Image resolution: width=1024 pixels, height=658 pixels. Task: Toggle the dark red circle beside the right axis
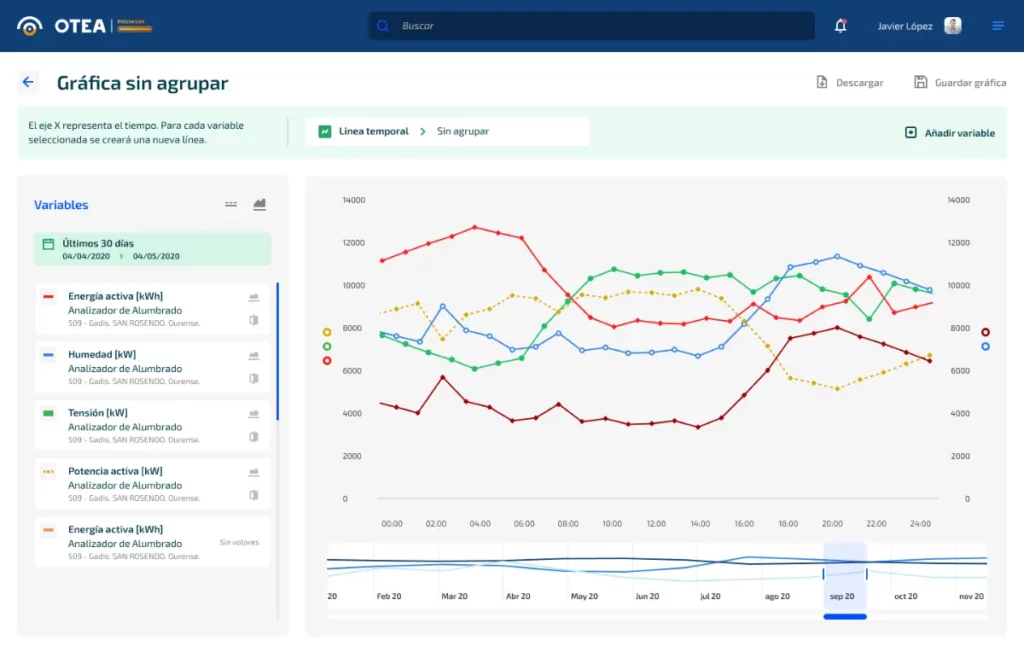985,332
